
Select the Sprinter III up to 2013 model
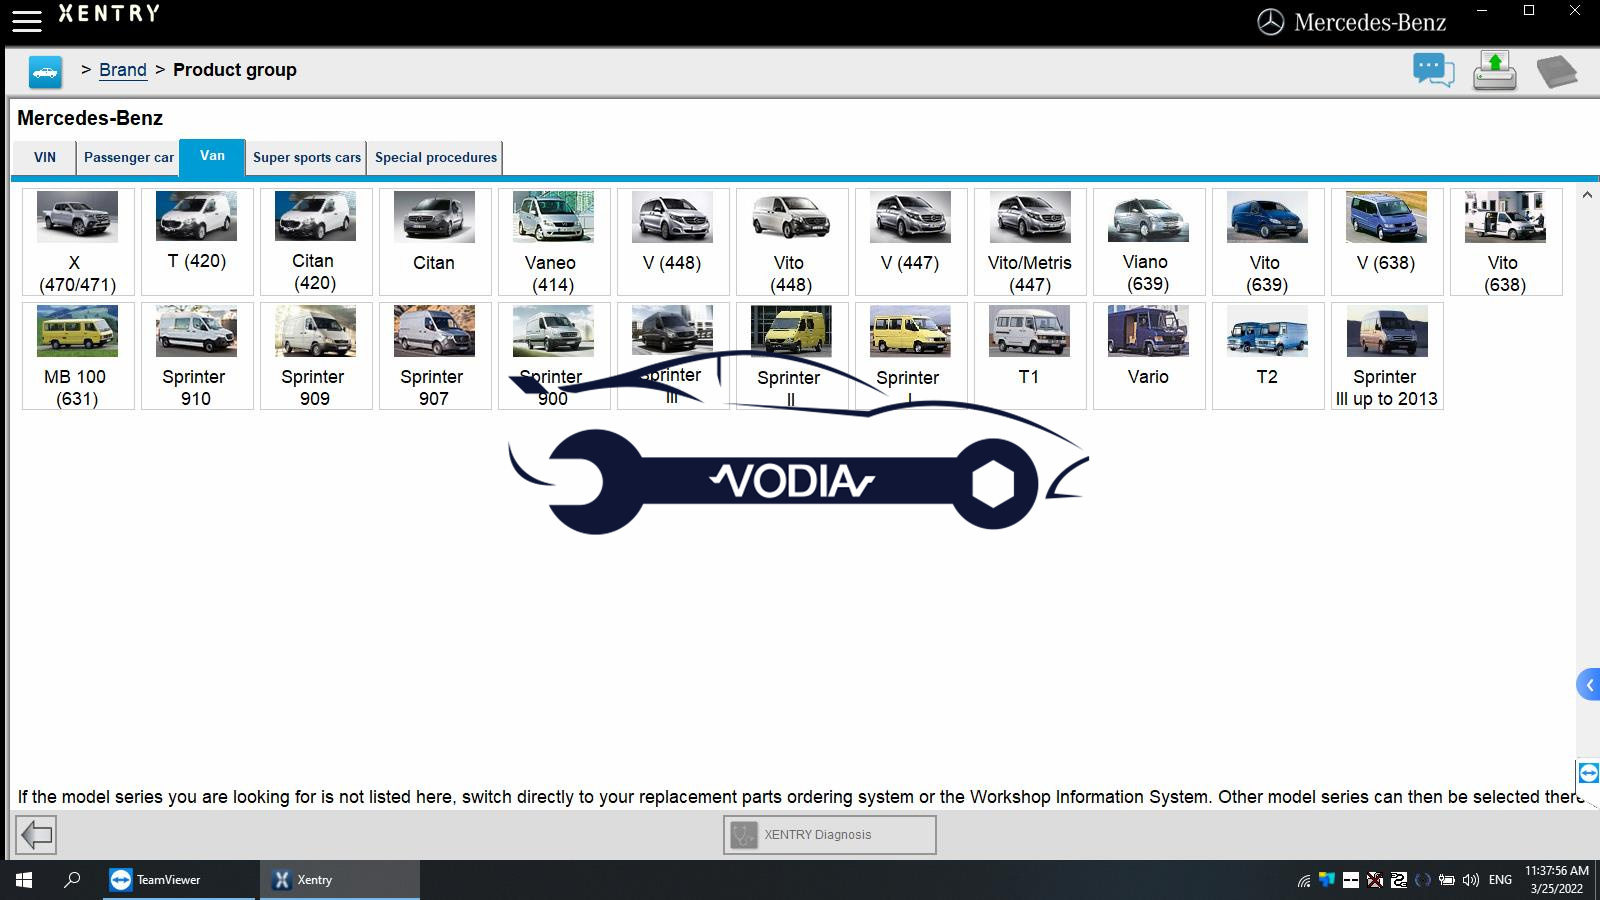pyautogui.click(x=1387, y=356)
